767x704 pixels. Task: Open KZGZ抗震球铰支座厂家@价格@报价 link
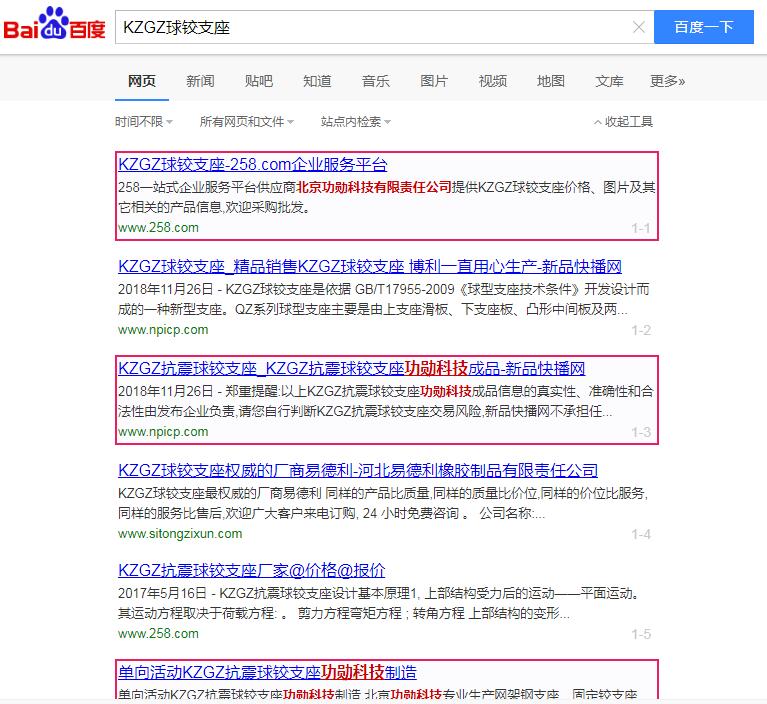click(251, 571)
